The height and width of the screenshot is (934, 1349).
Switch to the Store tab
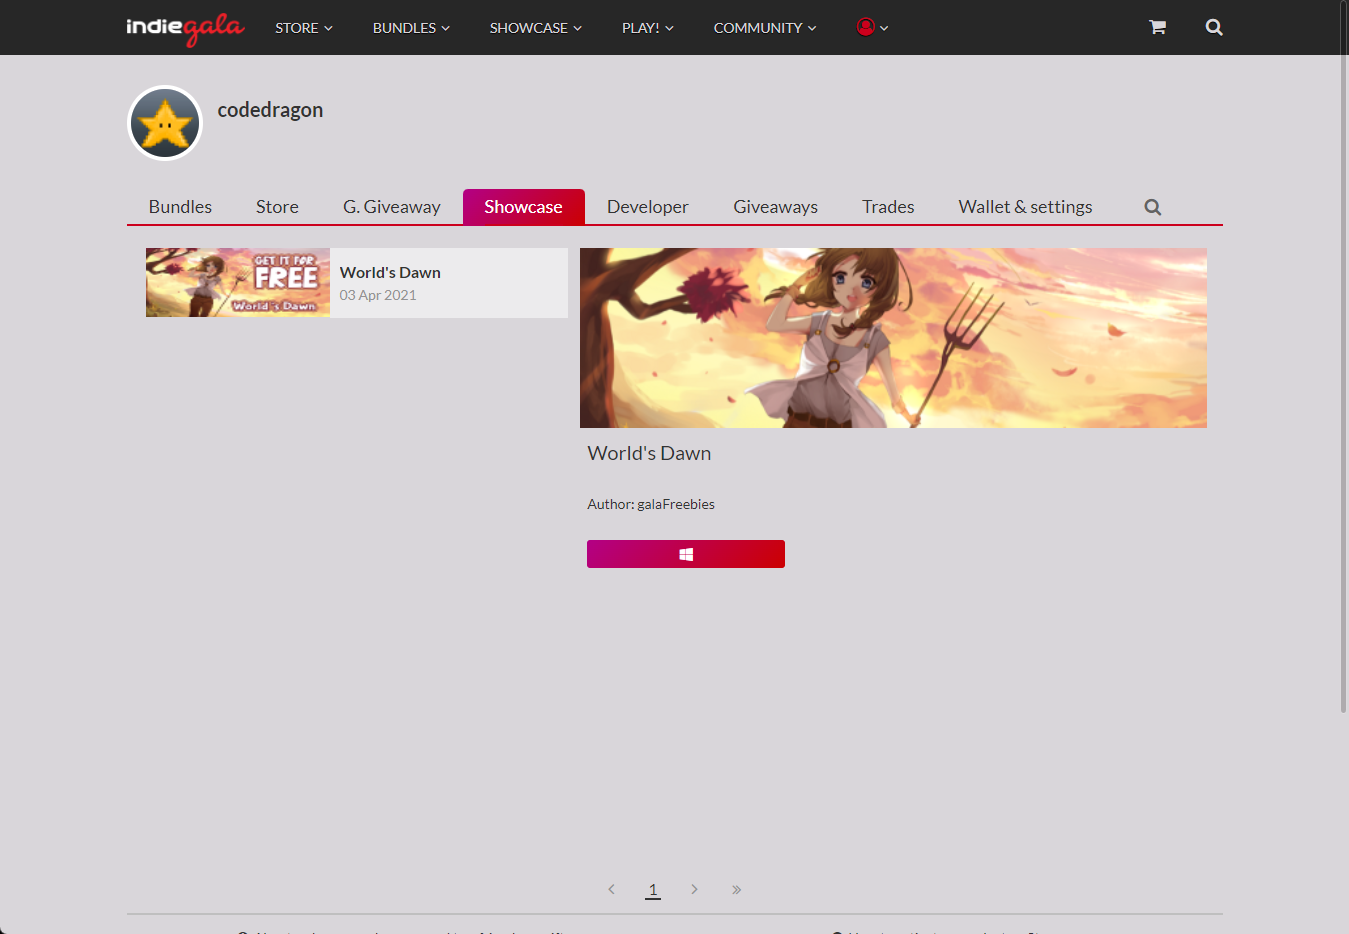pos(277,207)
